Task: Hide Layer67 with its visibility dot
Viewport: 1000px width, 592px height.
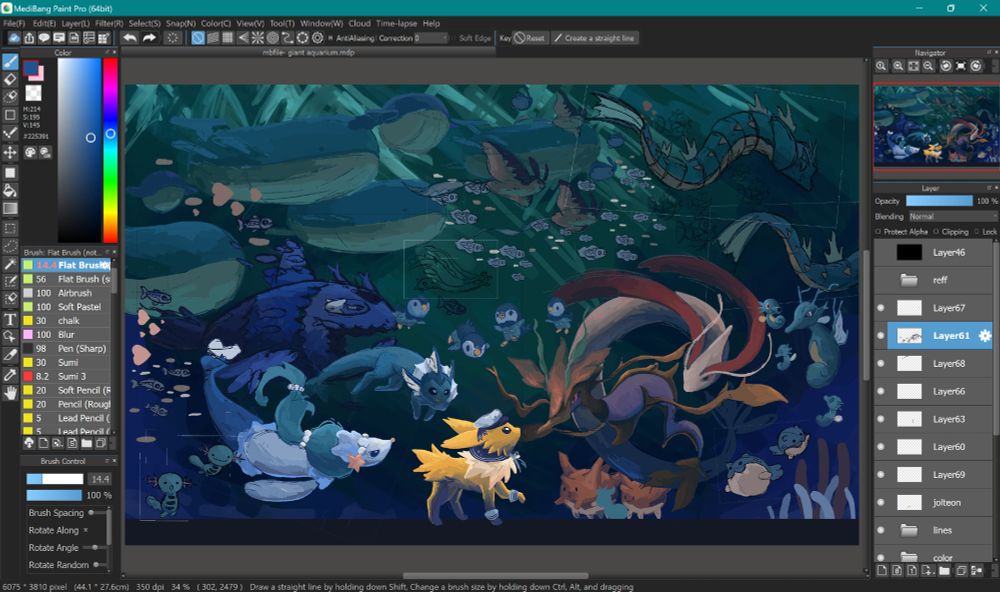Action: tap(881, 308)
